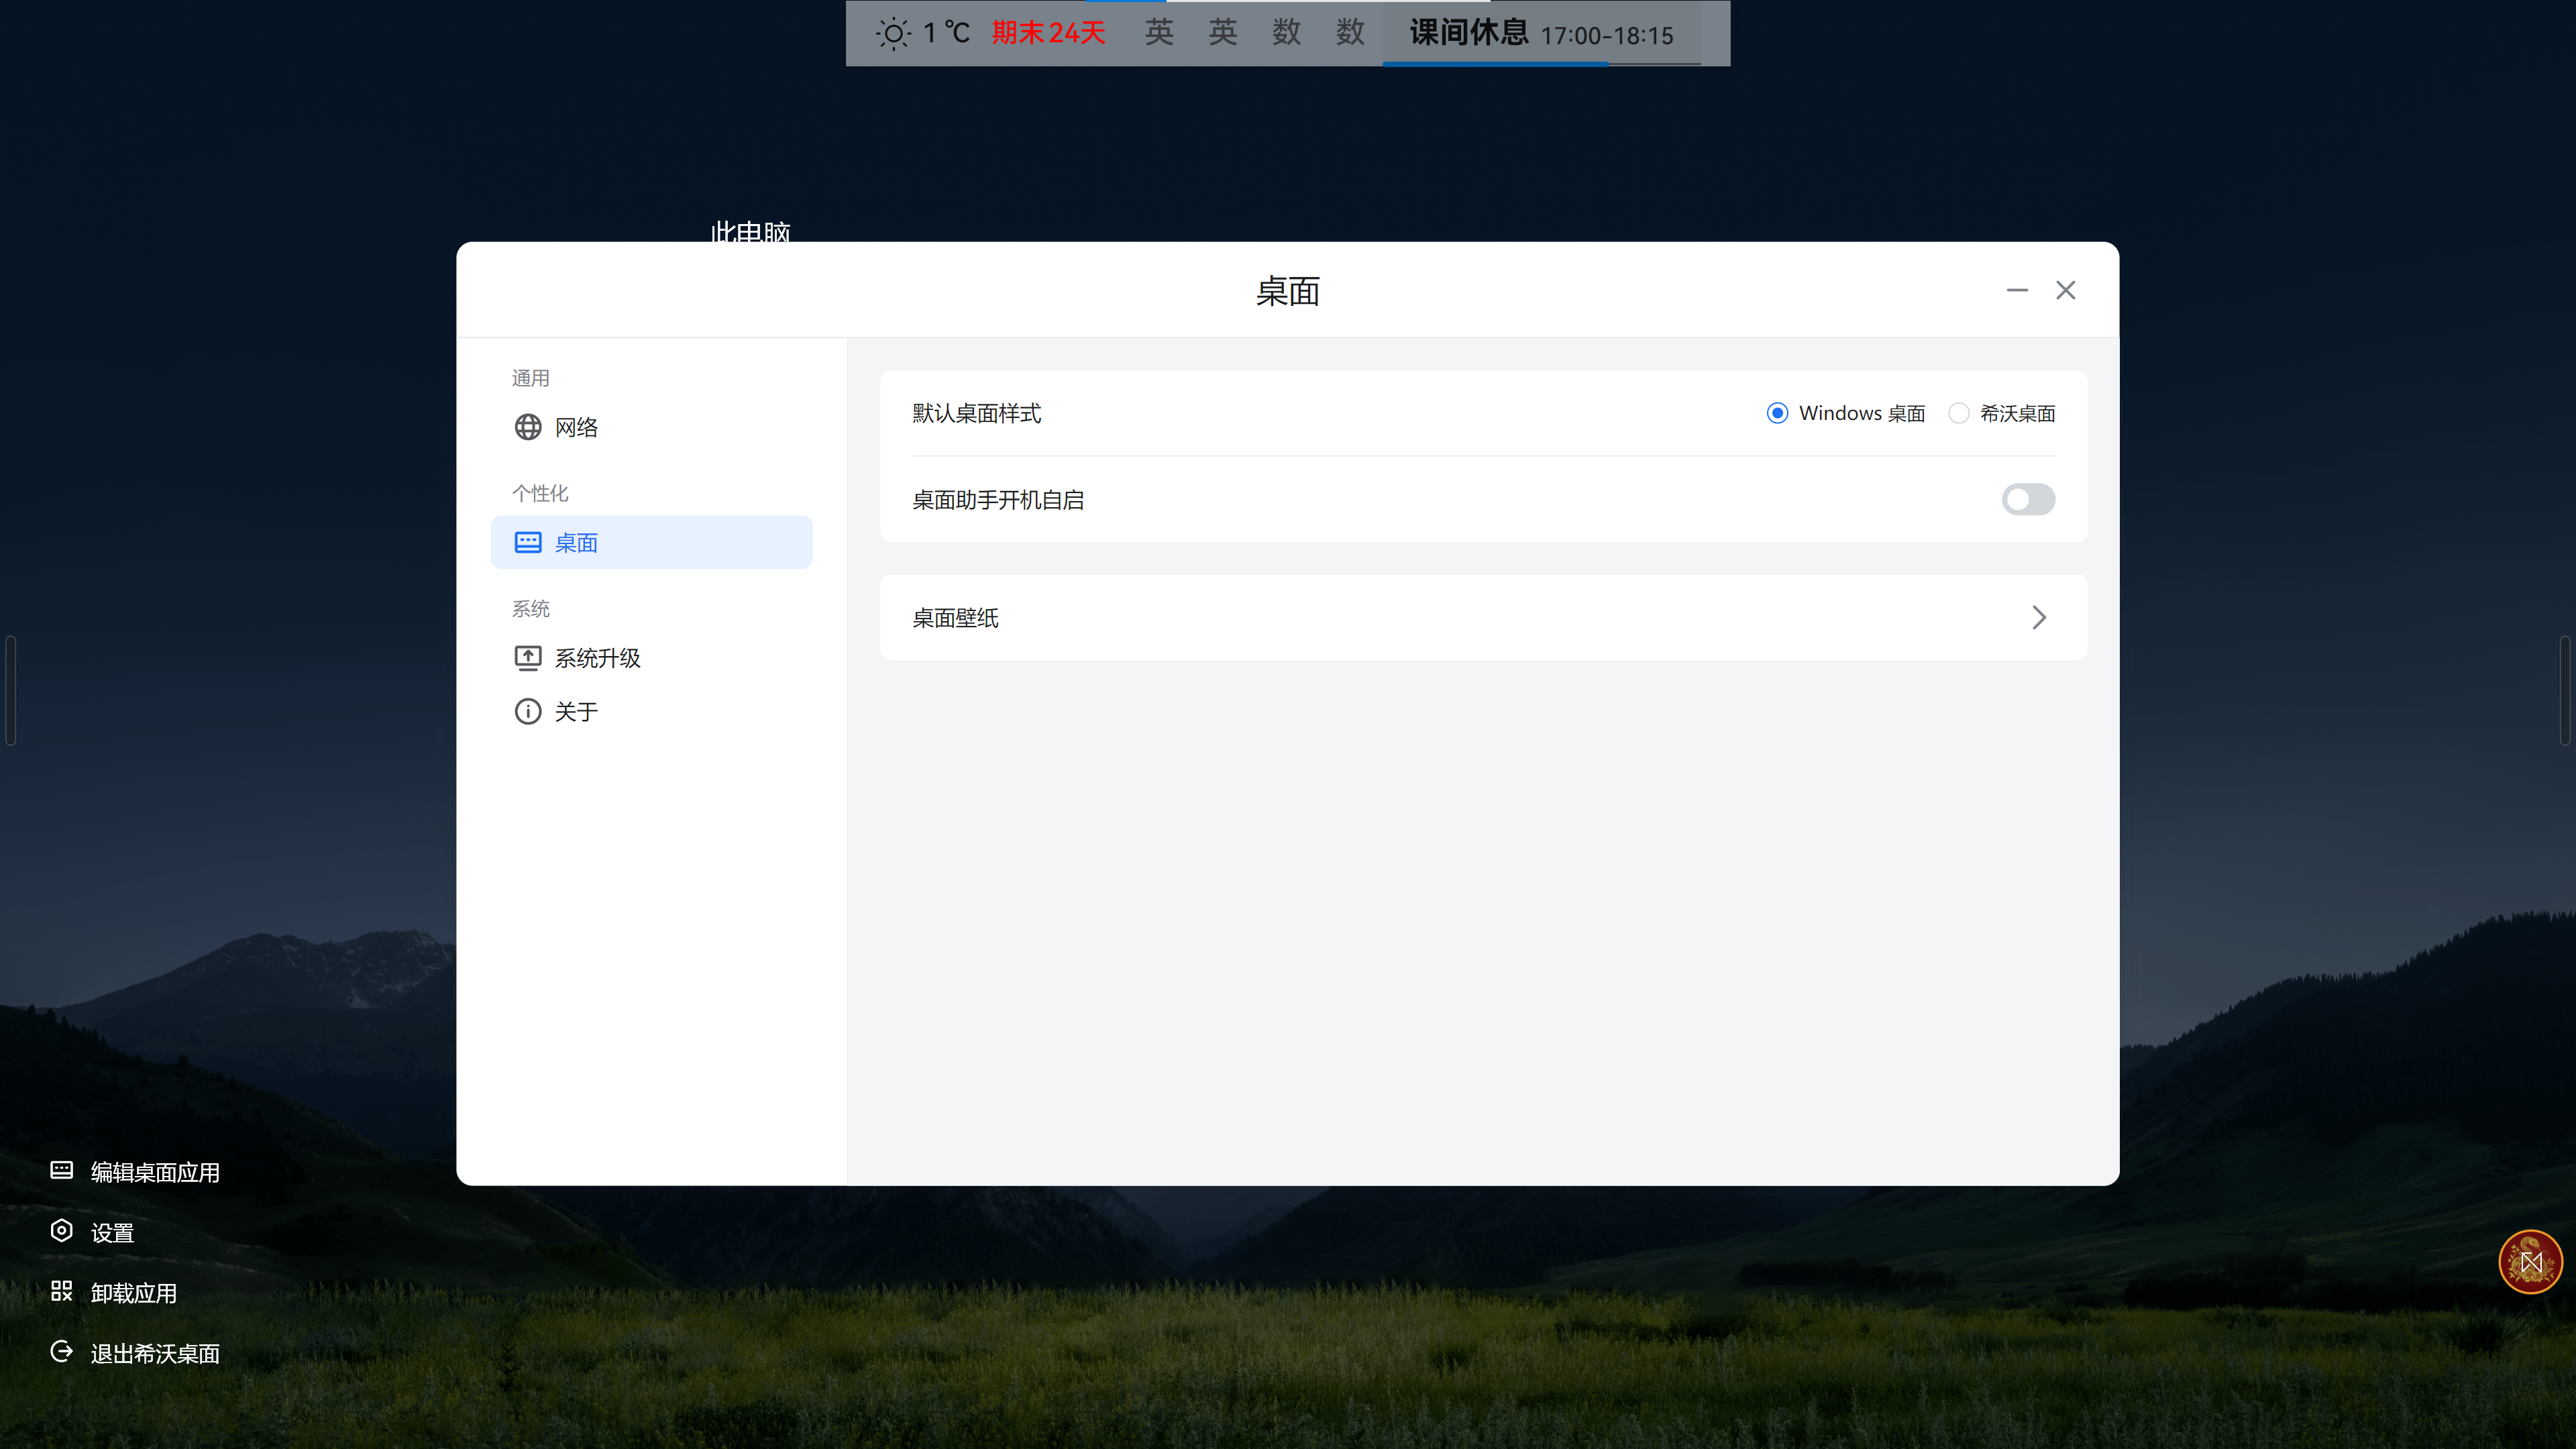Minimize the 桌面 settings window

[x=2017, y=290]
